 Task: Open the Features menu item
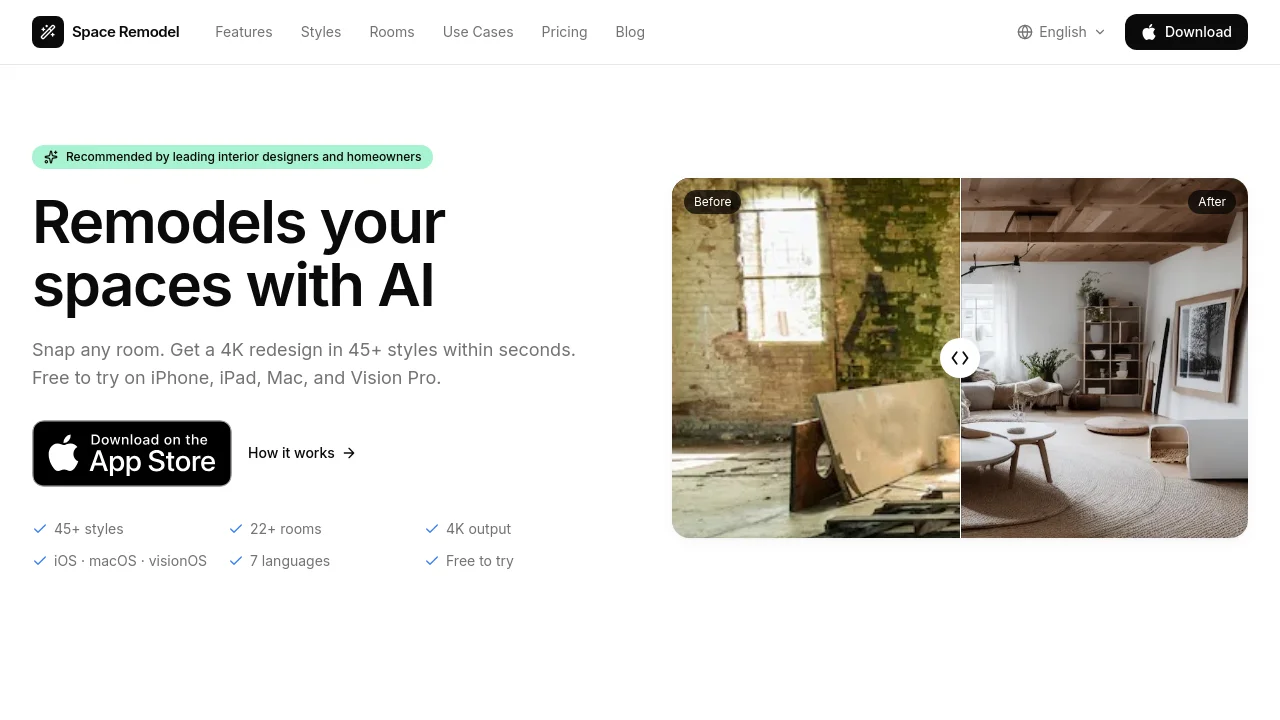[244, 32]
